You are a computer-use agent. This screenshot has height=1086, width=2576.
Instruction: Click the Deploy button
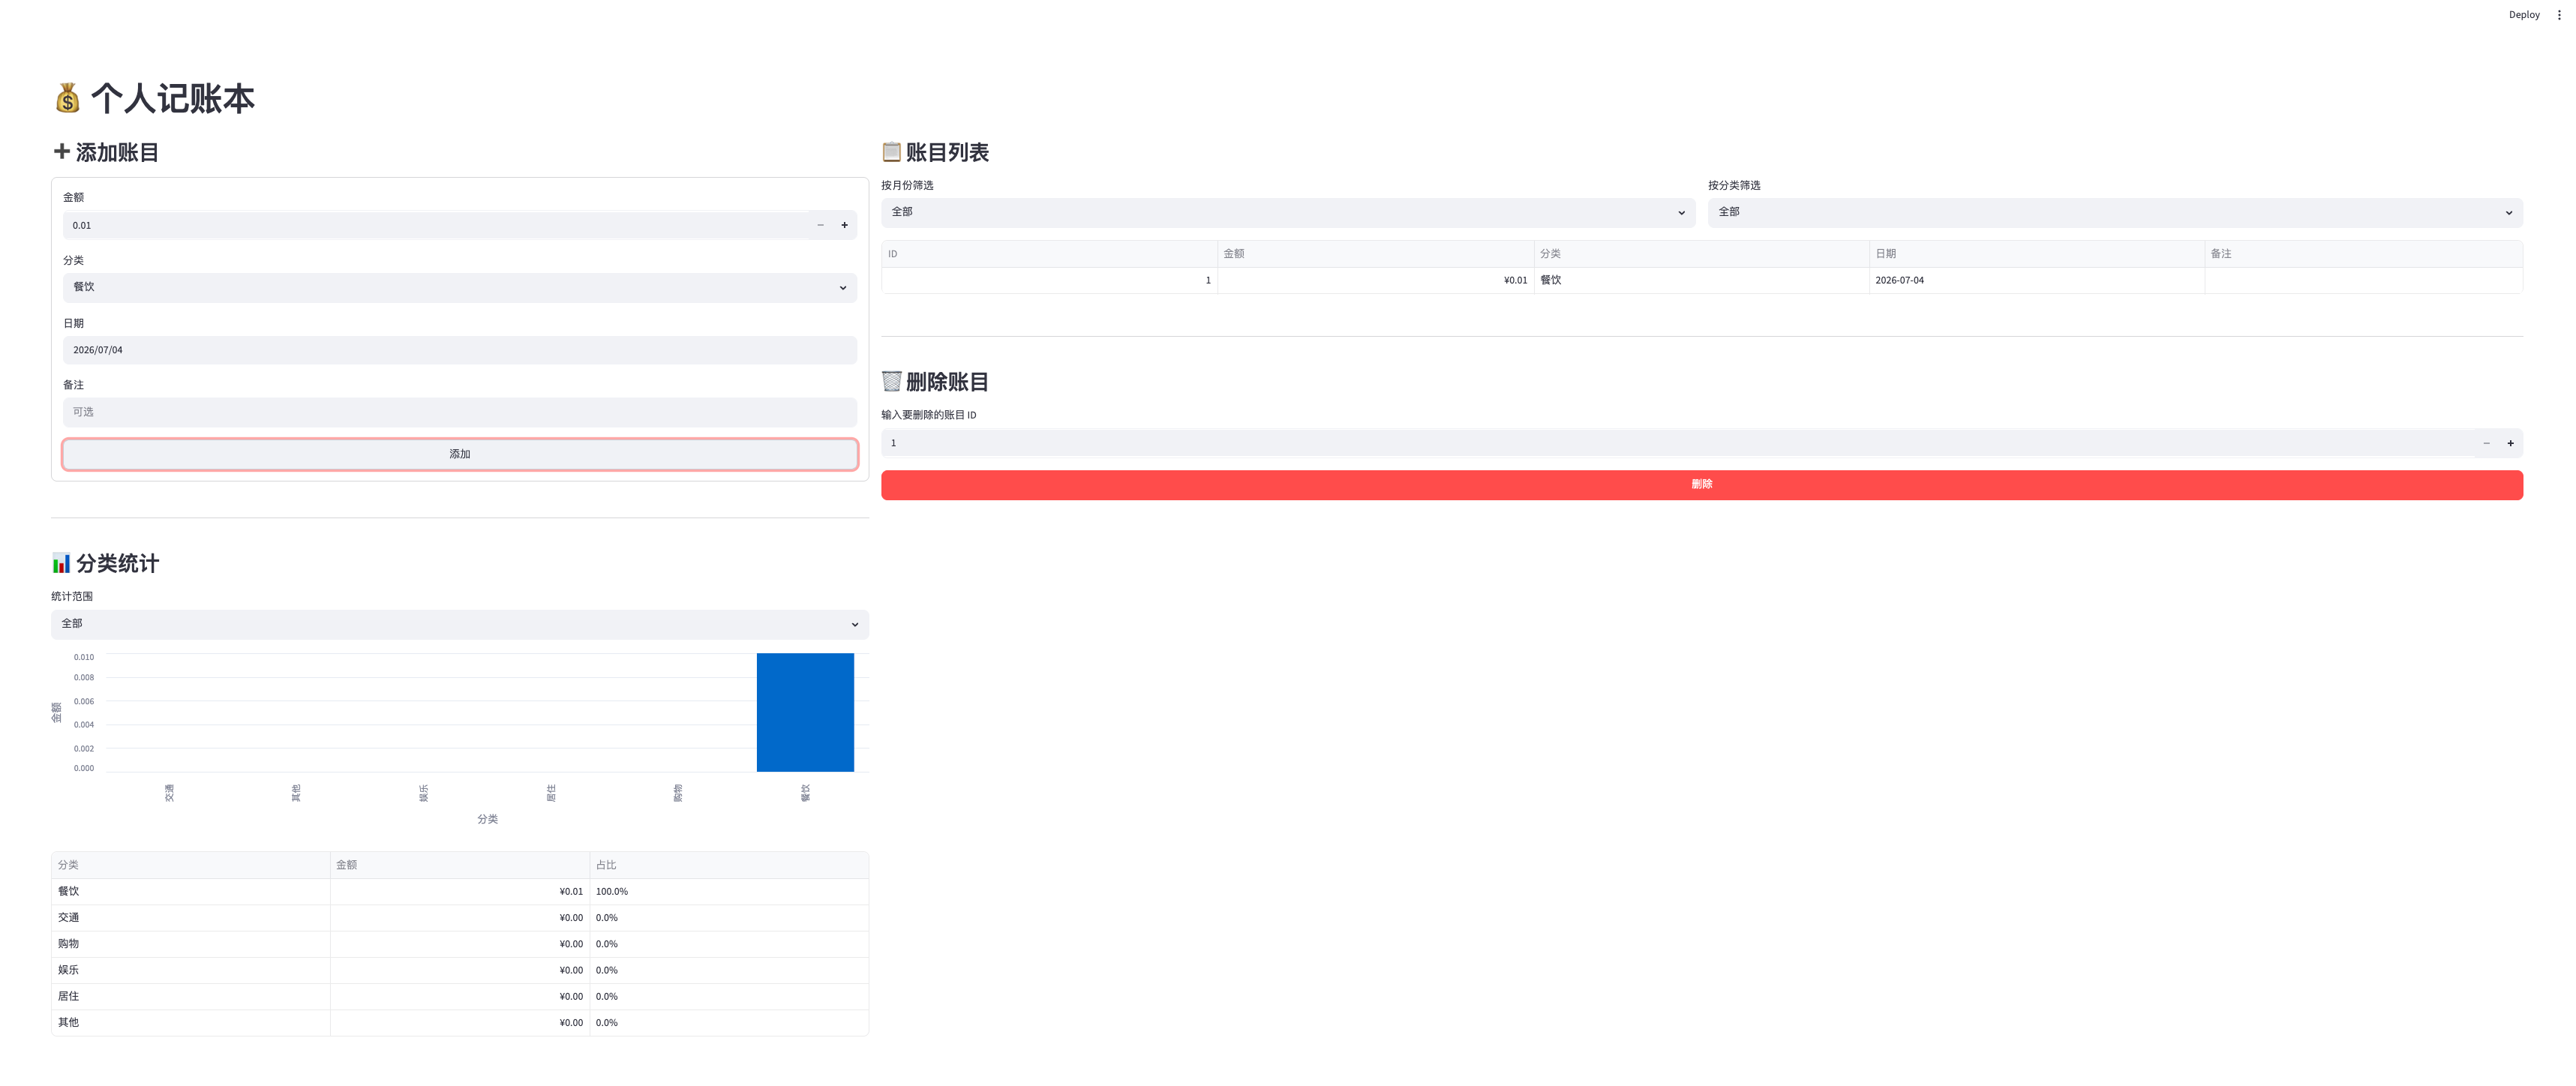pyautogui.click(x=2524, y=15)
